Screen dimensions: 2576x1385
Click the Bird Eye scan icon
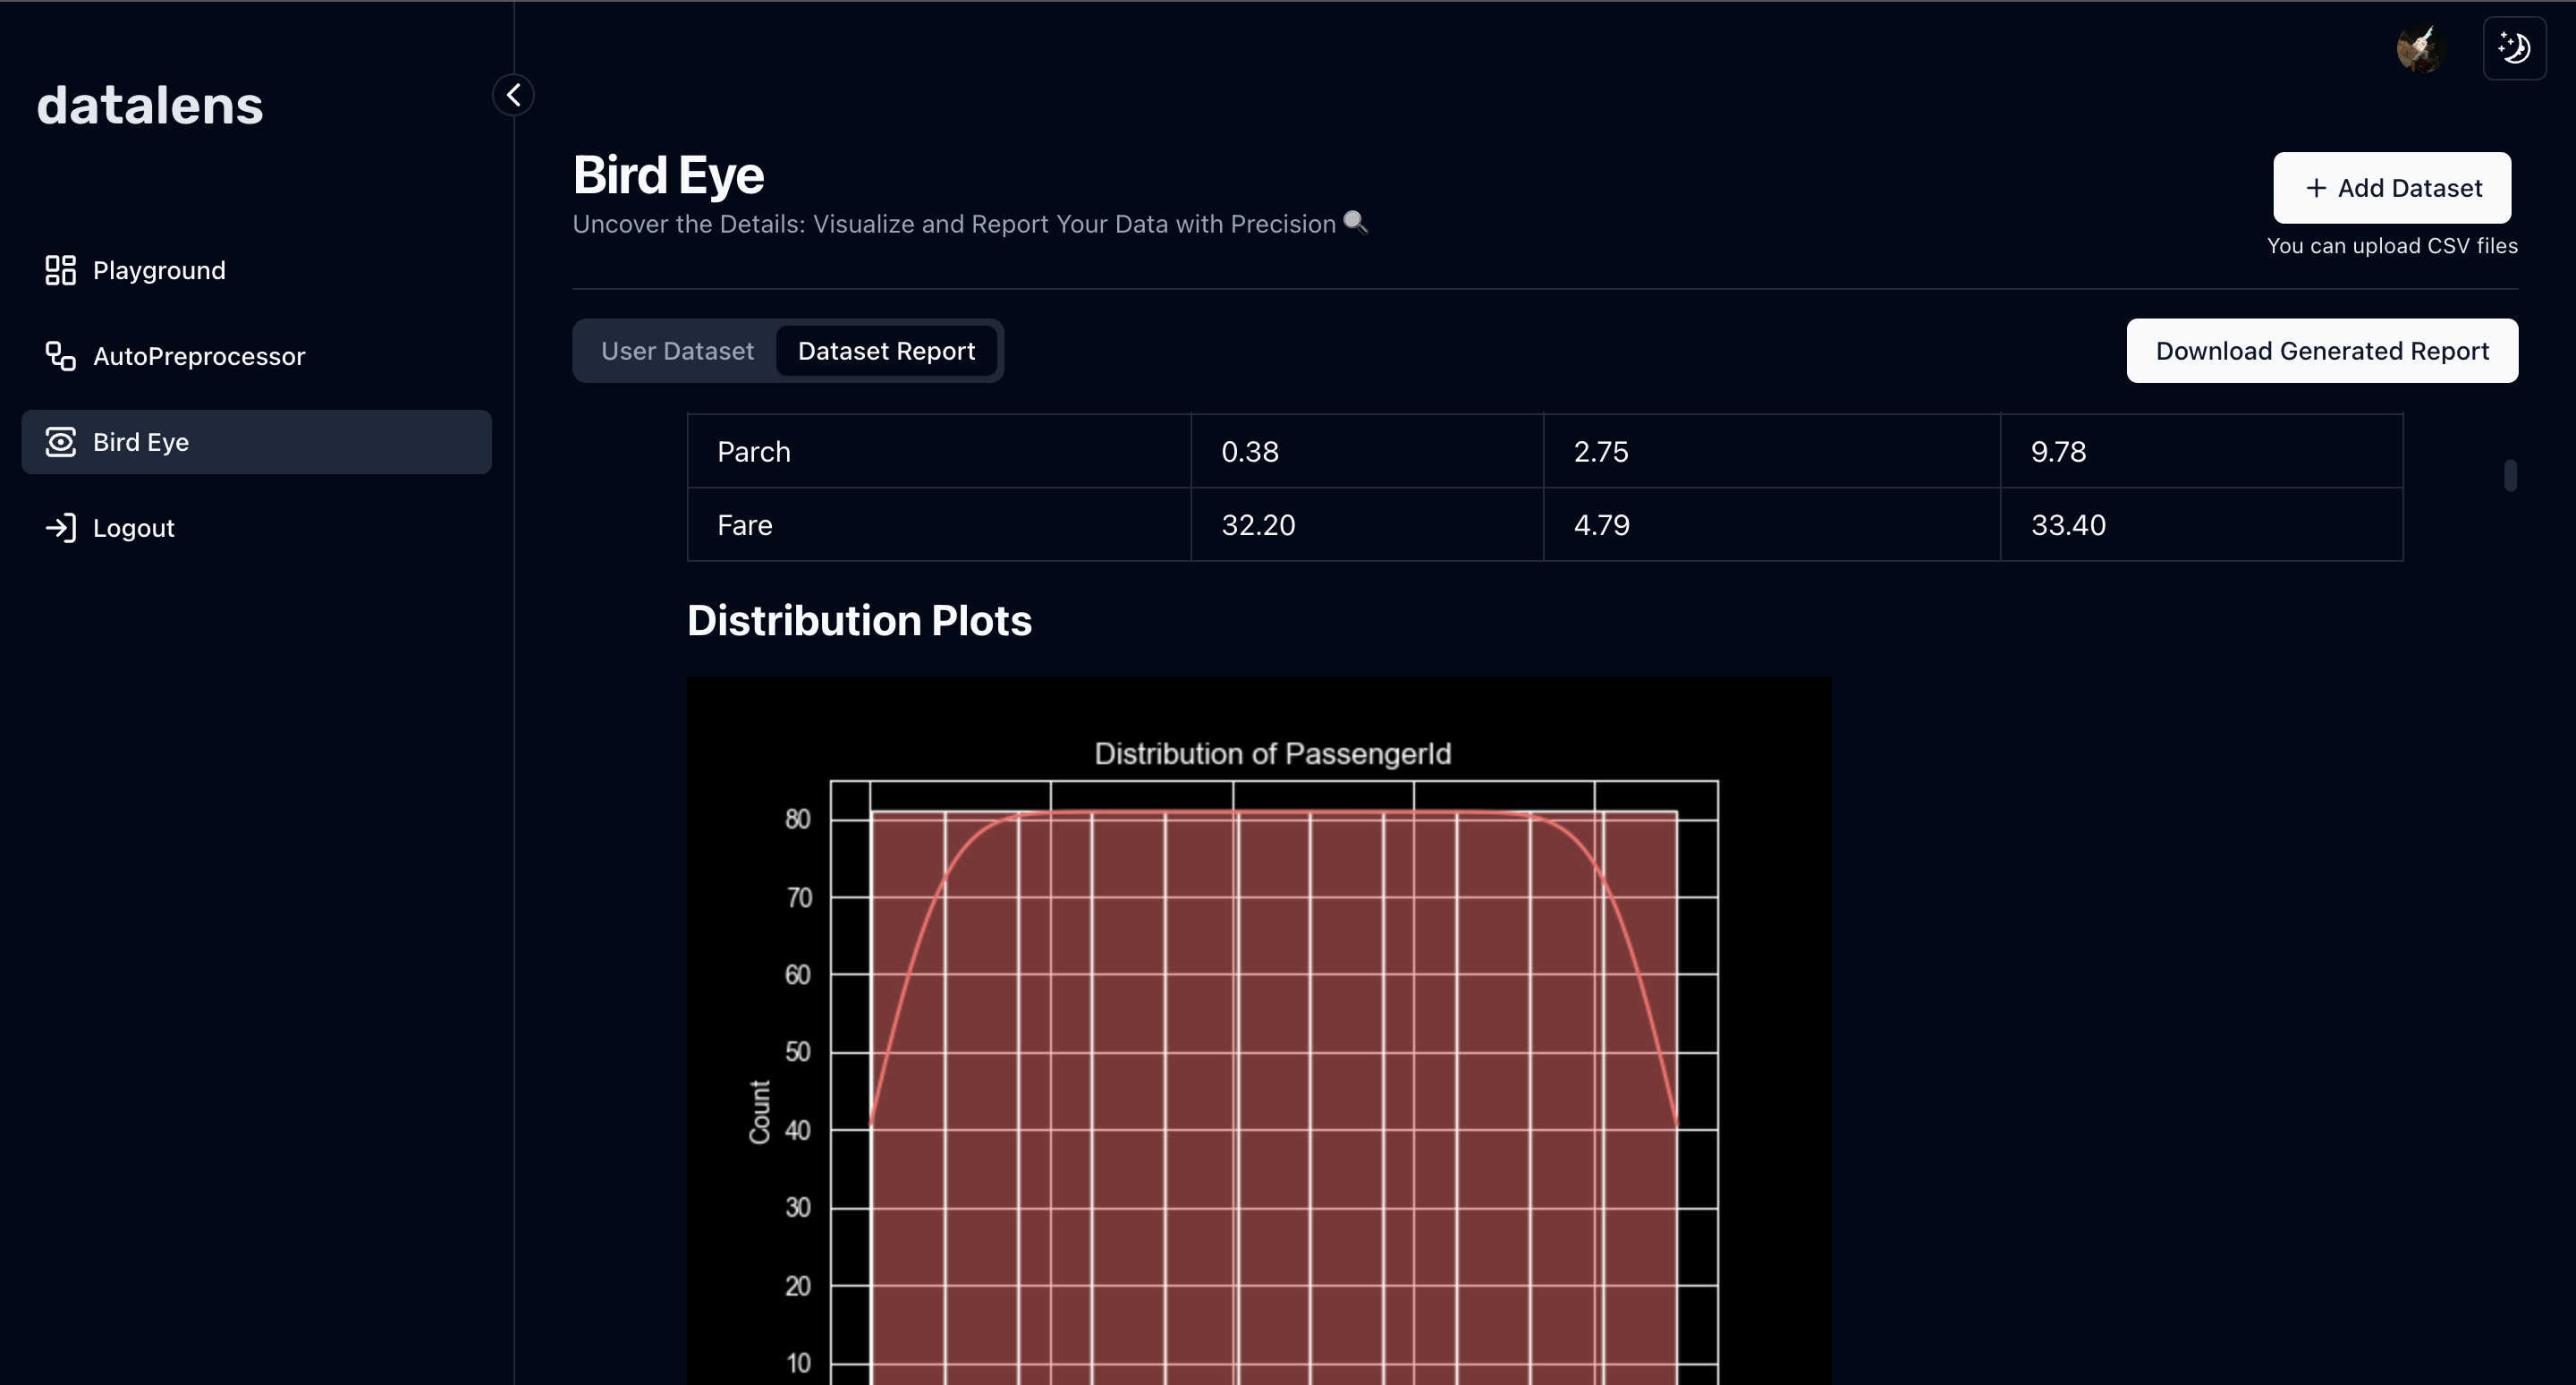click(x=60, y=442)
